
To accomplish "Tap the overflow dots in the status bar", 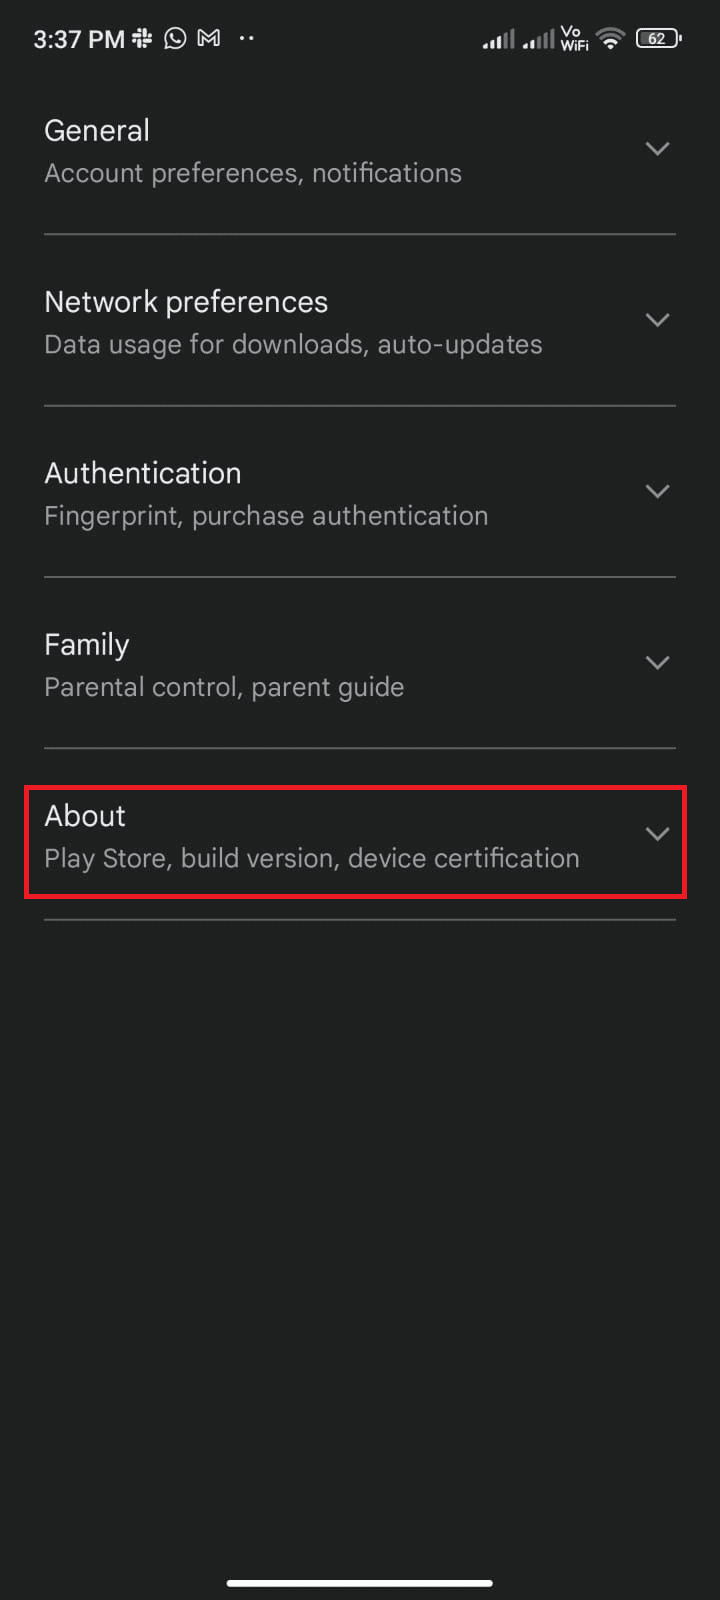I will coord(246,38).
